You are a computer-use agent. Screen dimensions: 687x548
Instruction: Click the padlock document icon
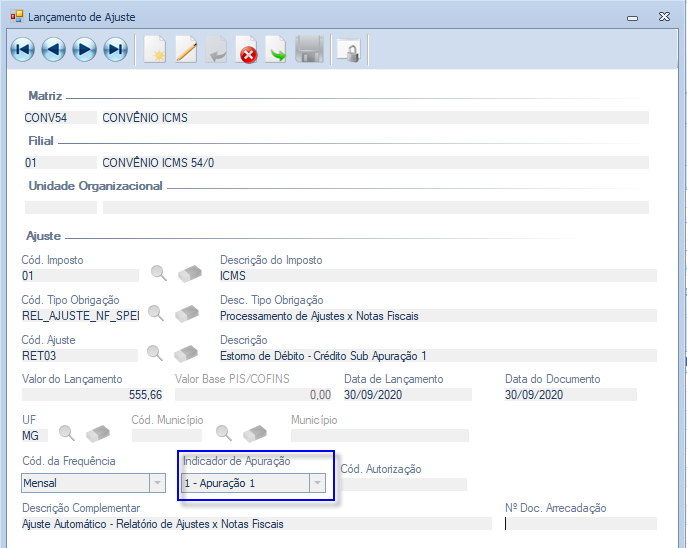[x=349, y=50]
